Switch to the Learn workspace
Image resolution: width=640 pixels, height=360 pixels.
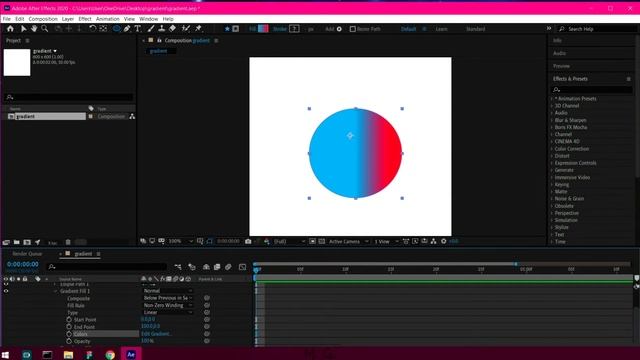(x=441, y=29)
